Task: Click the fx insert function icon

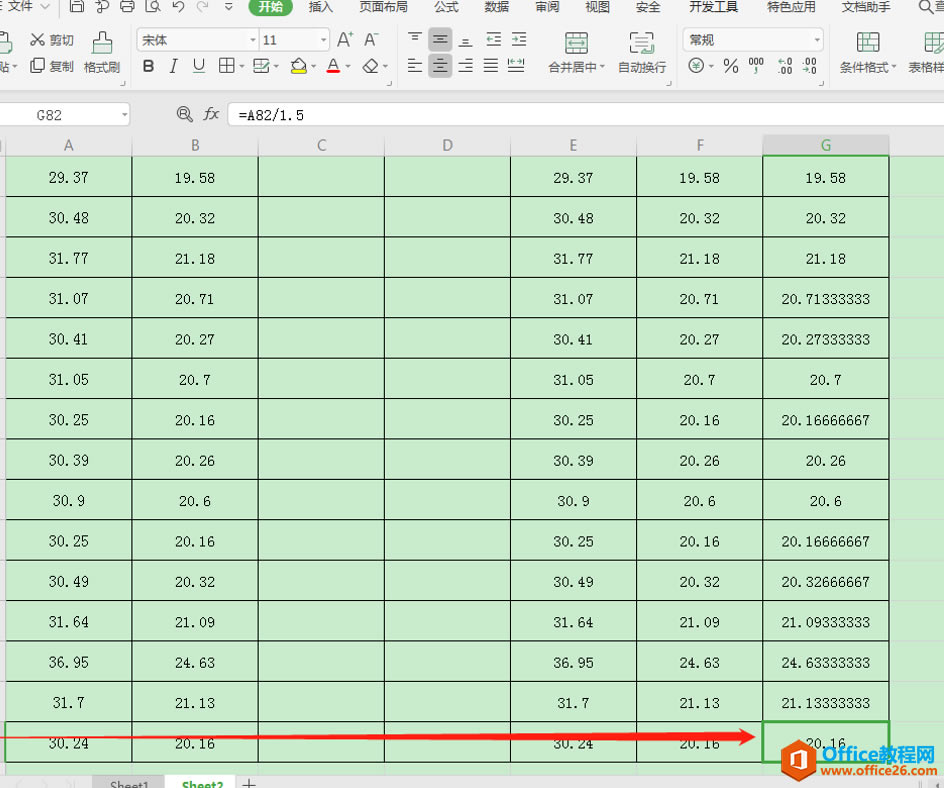Action: 211,114
